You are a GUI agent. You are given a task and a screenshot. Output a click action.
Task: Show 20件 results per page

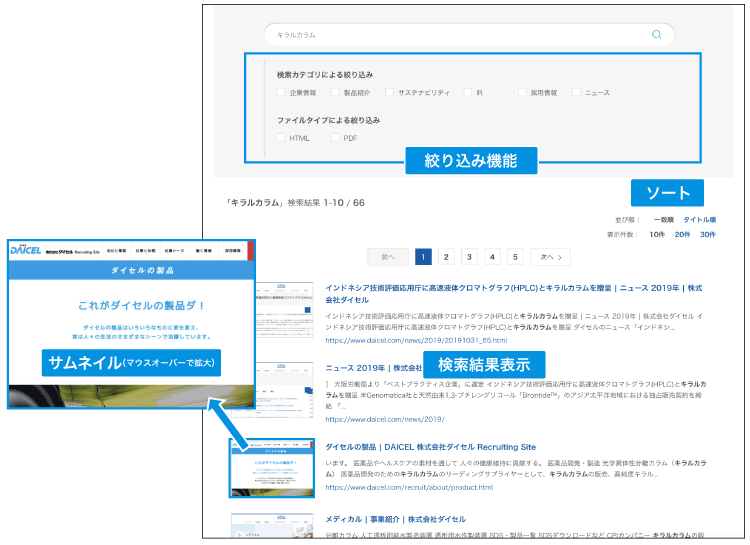click(682, 234)
